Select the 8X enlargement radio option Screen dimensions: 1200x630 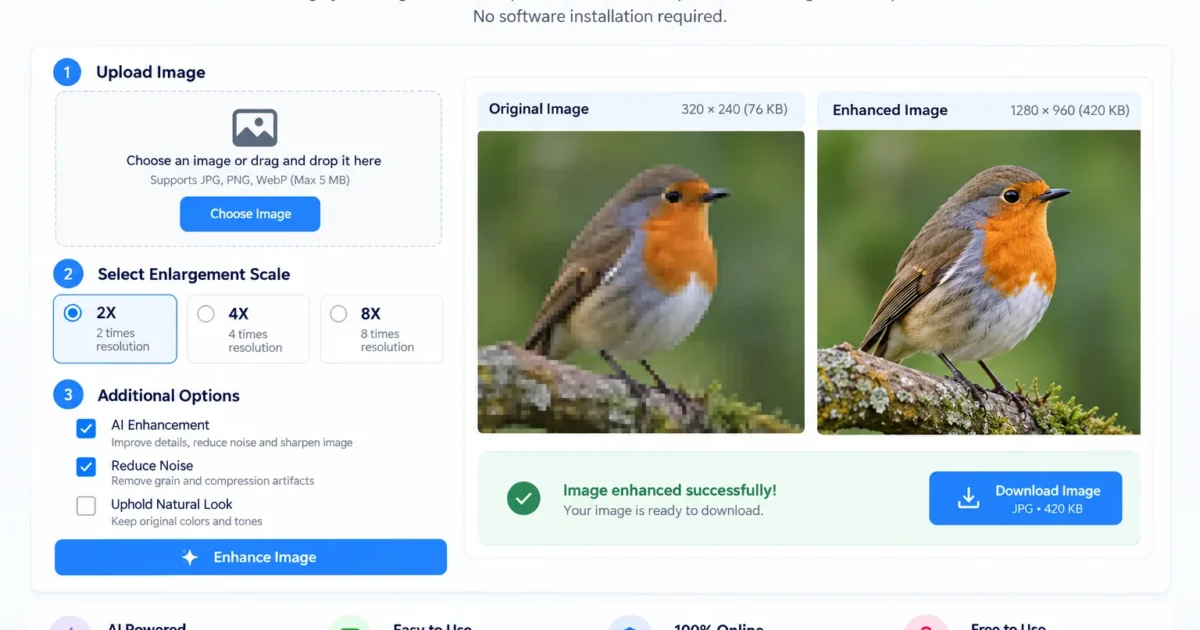(x=339, y=314)
